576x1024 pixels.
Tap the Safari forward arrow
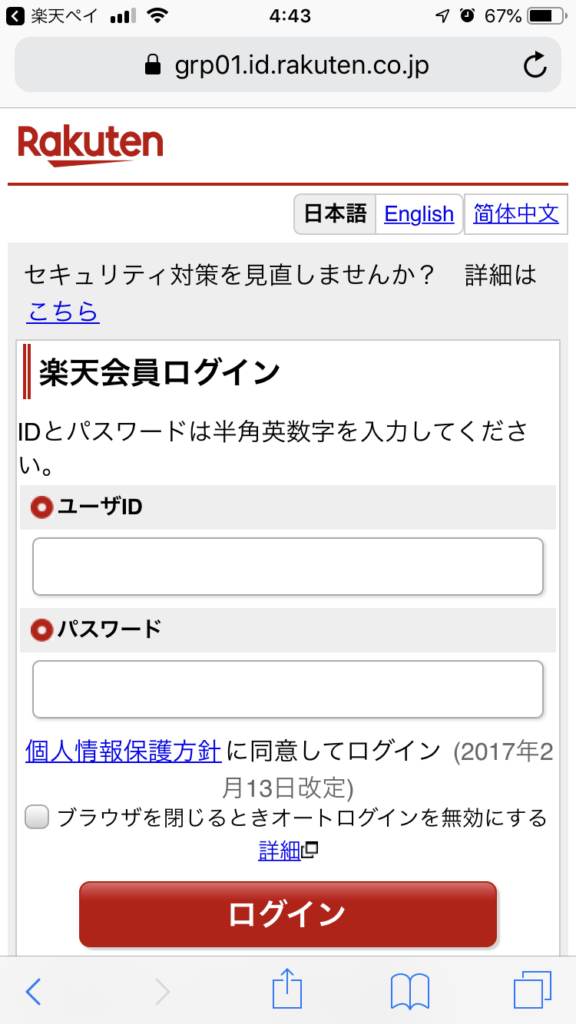(162, 991)
